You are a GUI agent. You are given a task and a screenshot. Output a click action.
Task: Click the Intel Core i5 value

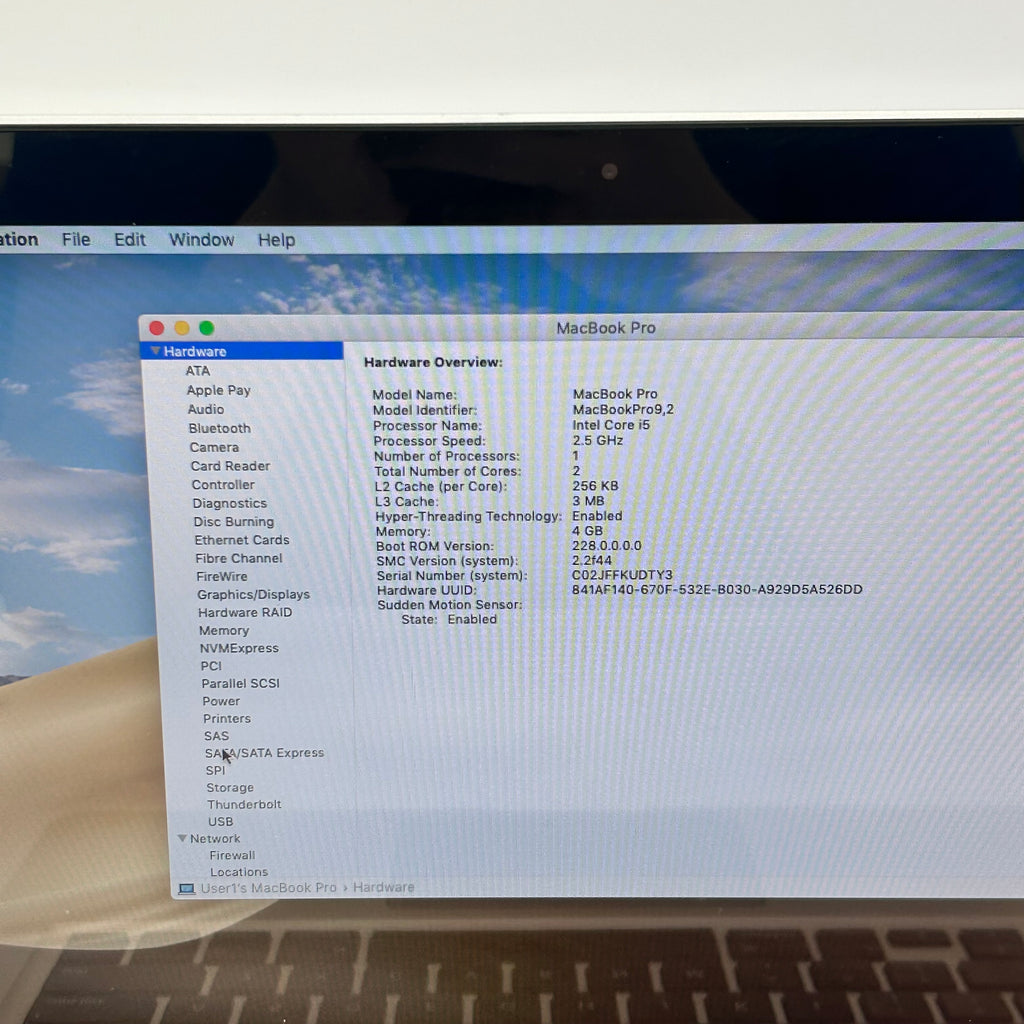[611, 425]
